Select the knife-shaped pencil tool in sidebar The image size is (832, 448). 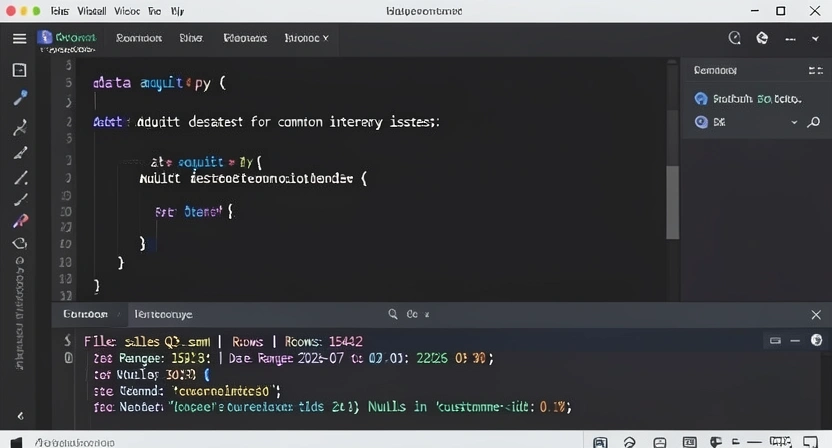pos(20,153)
